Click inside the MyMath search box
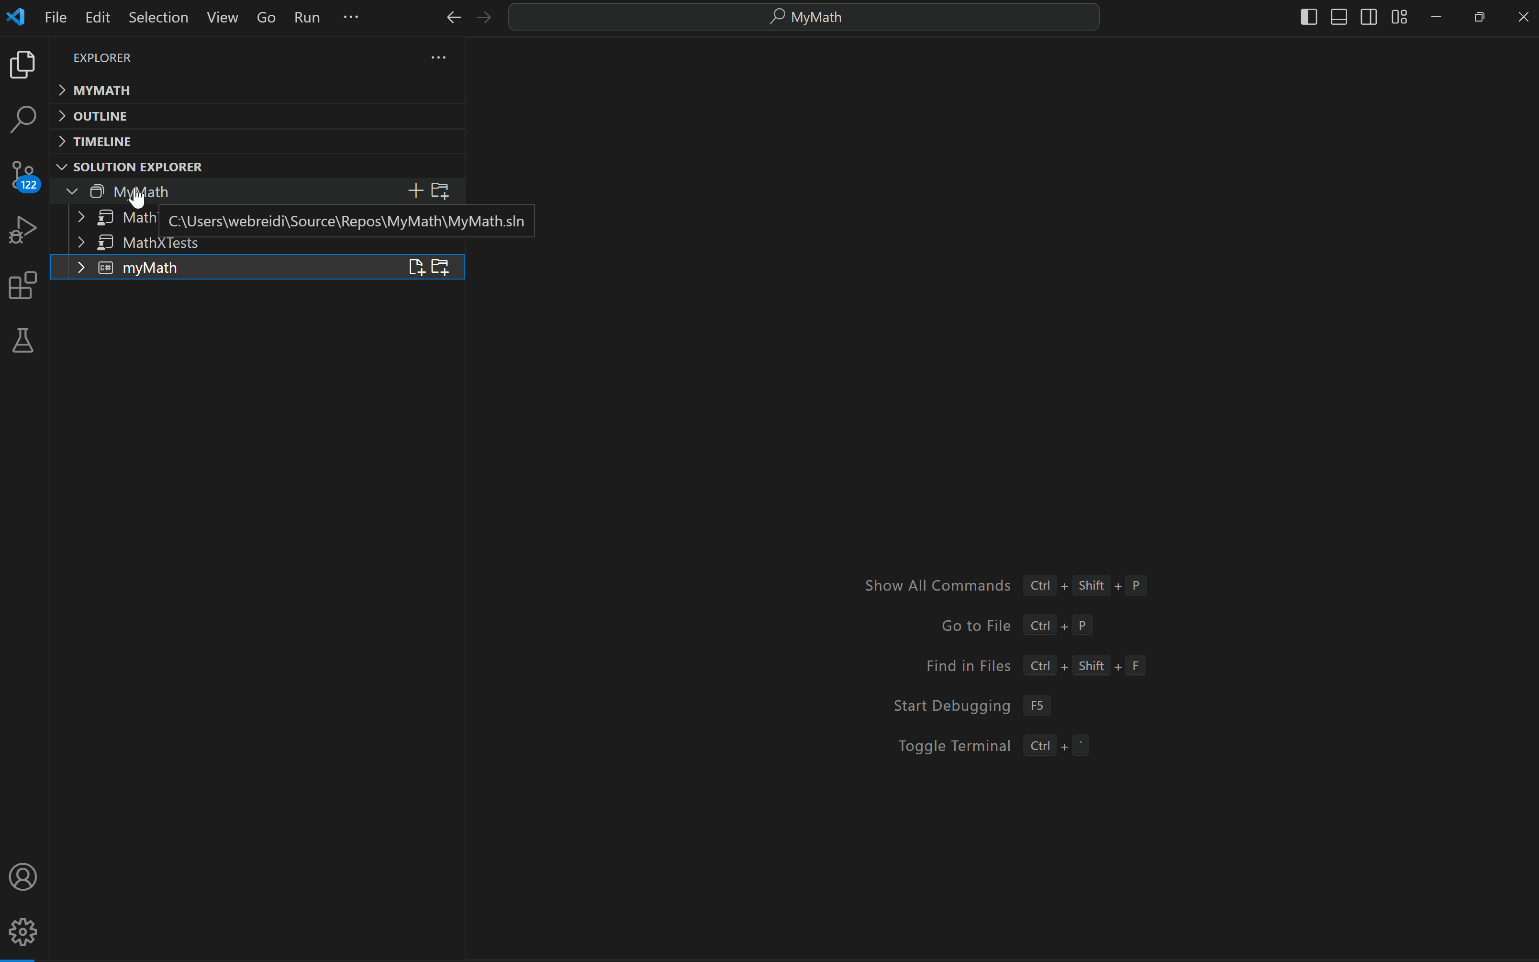 tap(804, 17)
